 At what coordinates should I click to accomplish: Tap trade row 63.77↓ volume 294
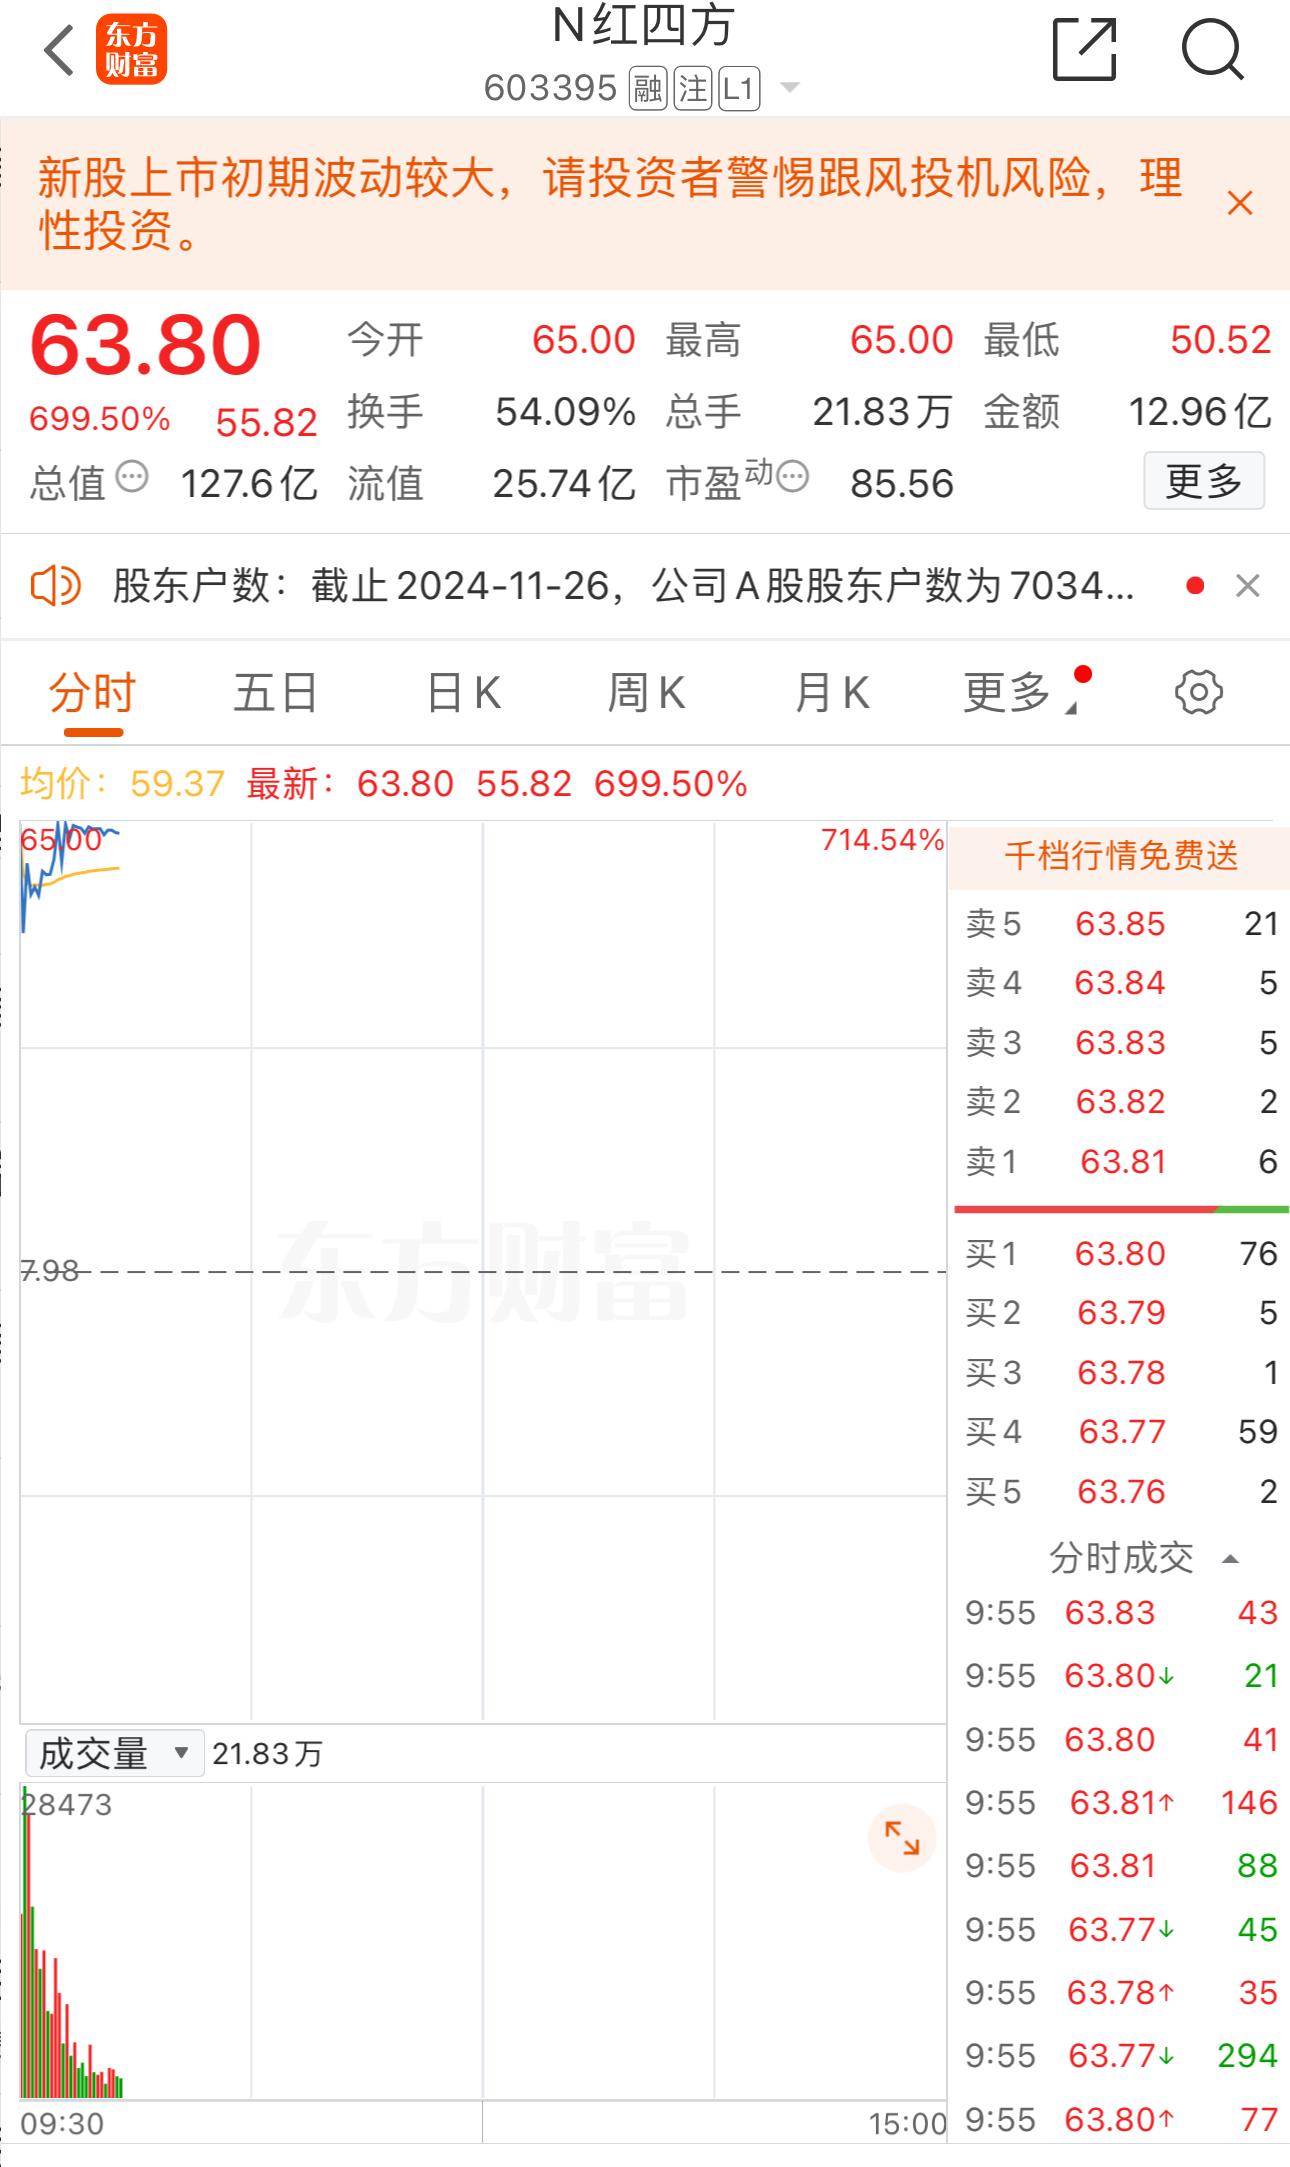(x=1120, y=2056)
